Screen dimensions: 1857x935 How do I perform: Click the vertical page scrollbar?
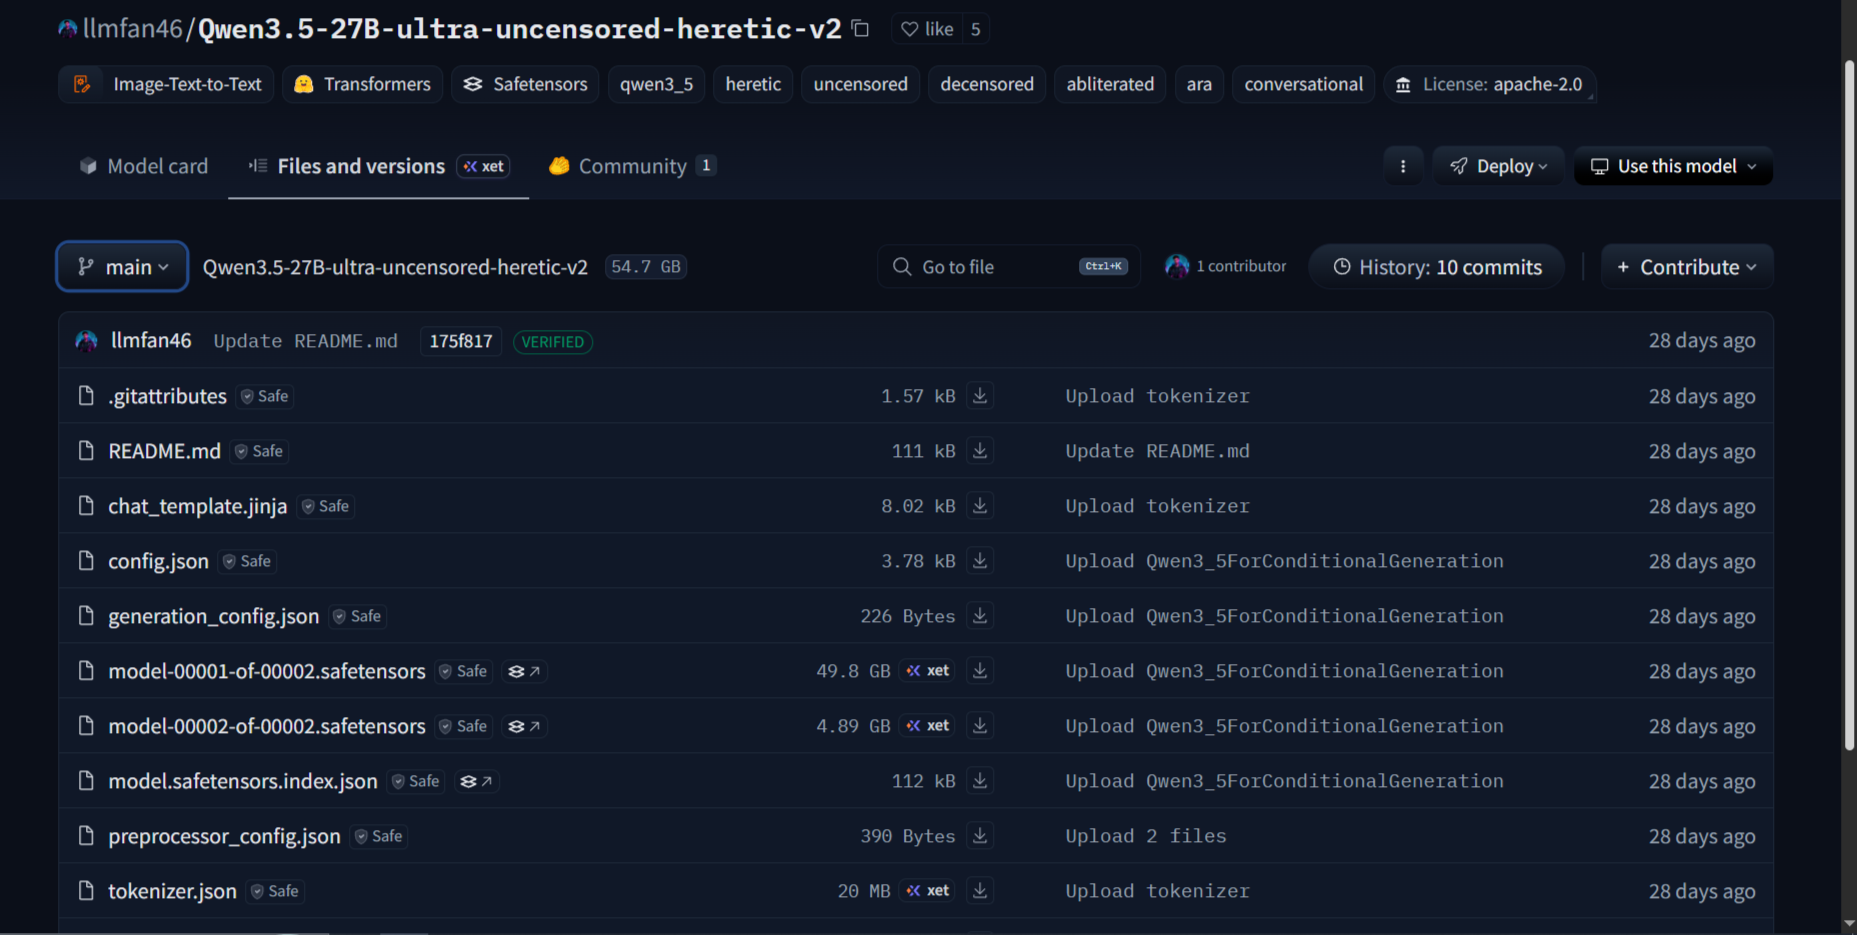[1849, 405]
